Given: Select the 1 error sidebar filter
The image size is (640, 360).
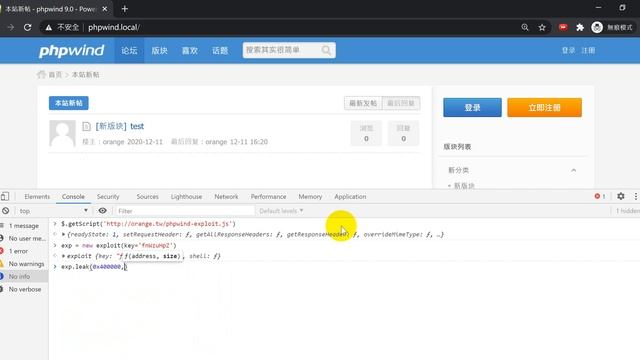Looking at the screenshot, I should (x=24, y=251).
